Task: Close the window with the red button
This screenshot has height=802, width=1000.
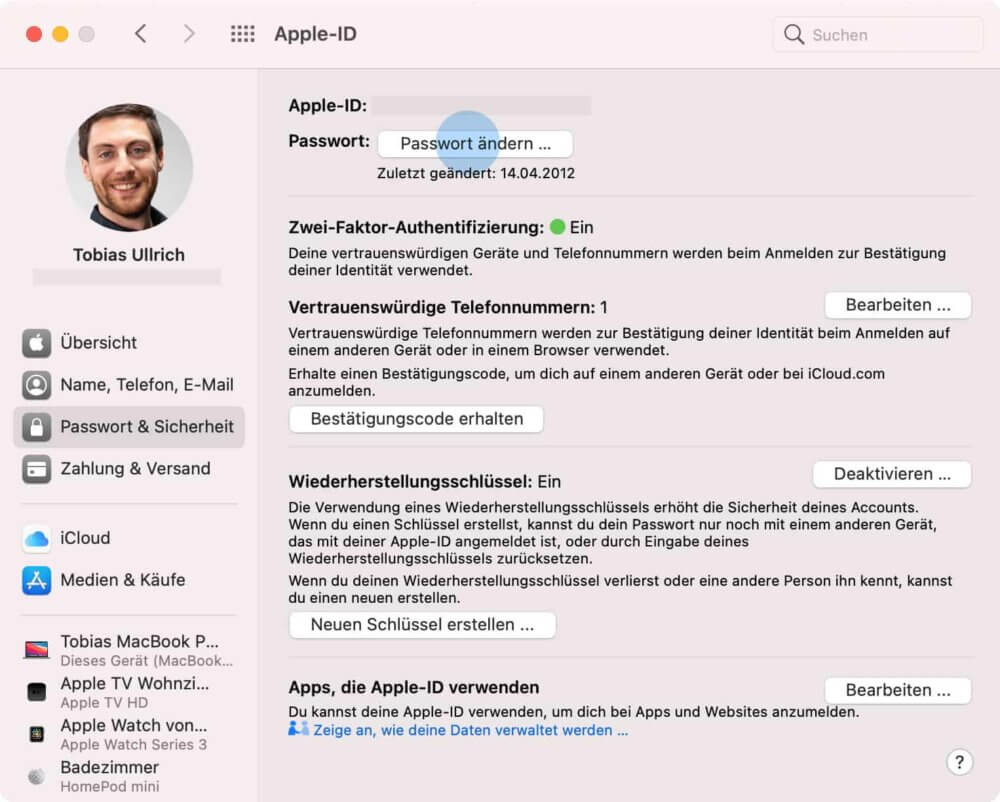Action: click(34, 34)
